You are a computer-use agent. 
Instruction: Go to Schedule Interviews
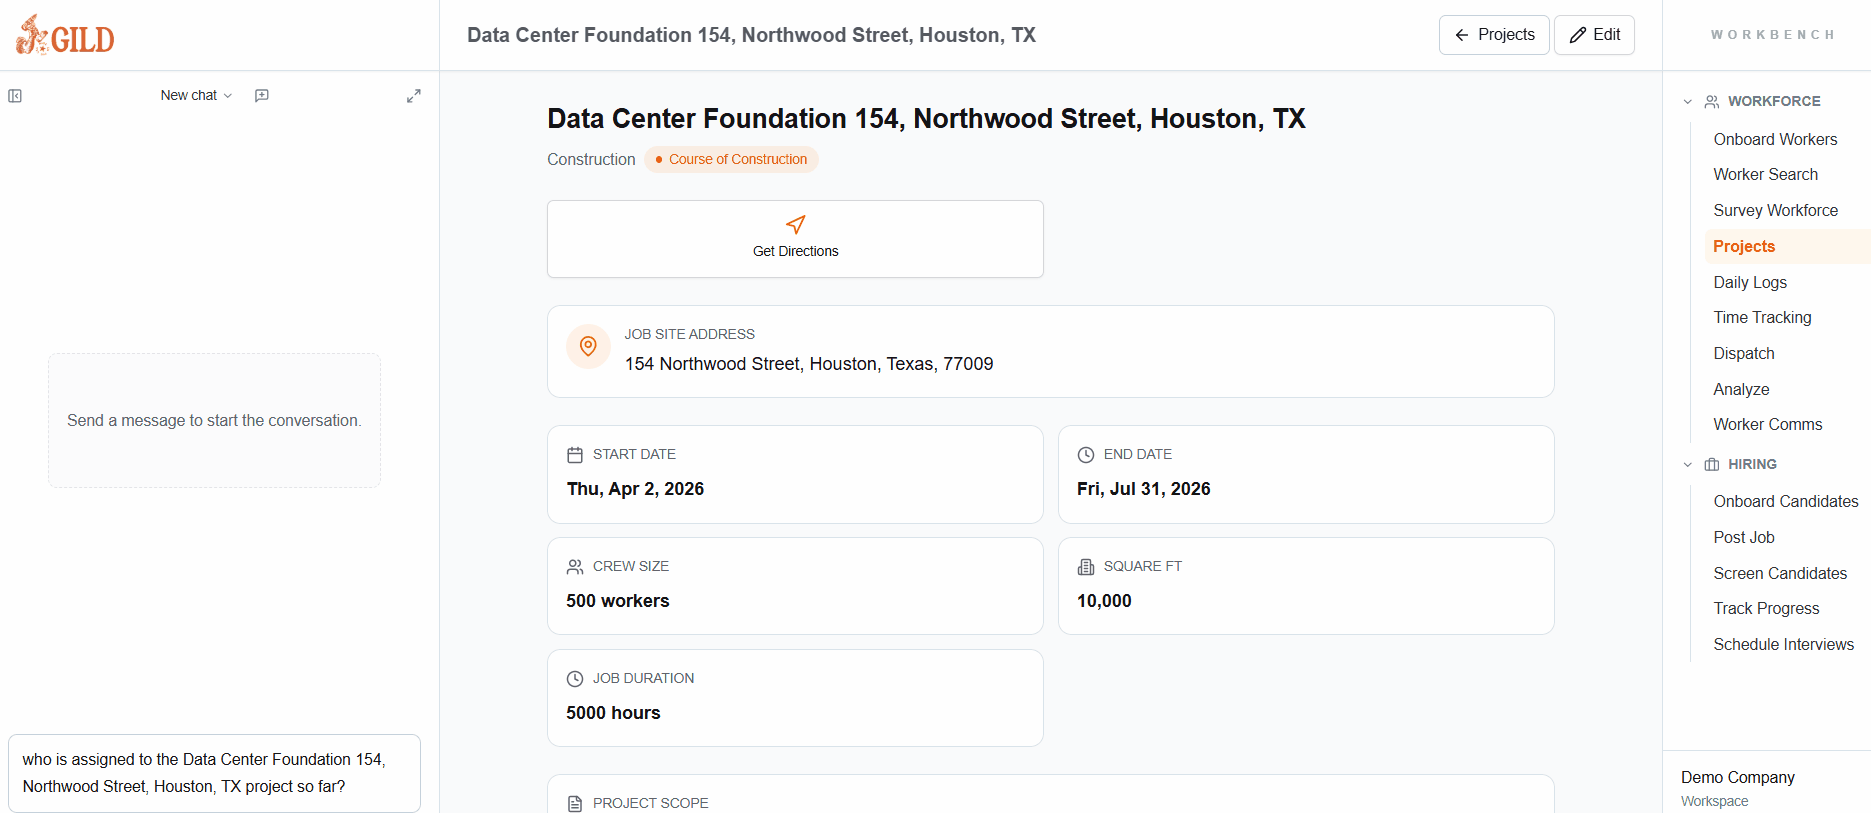pos(1784,644)
